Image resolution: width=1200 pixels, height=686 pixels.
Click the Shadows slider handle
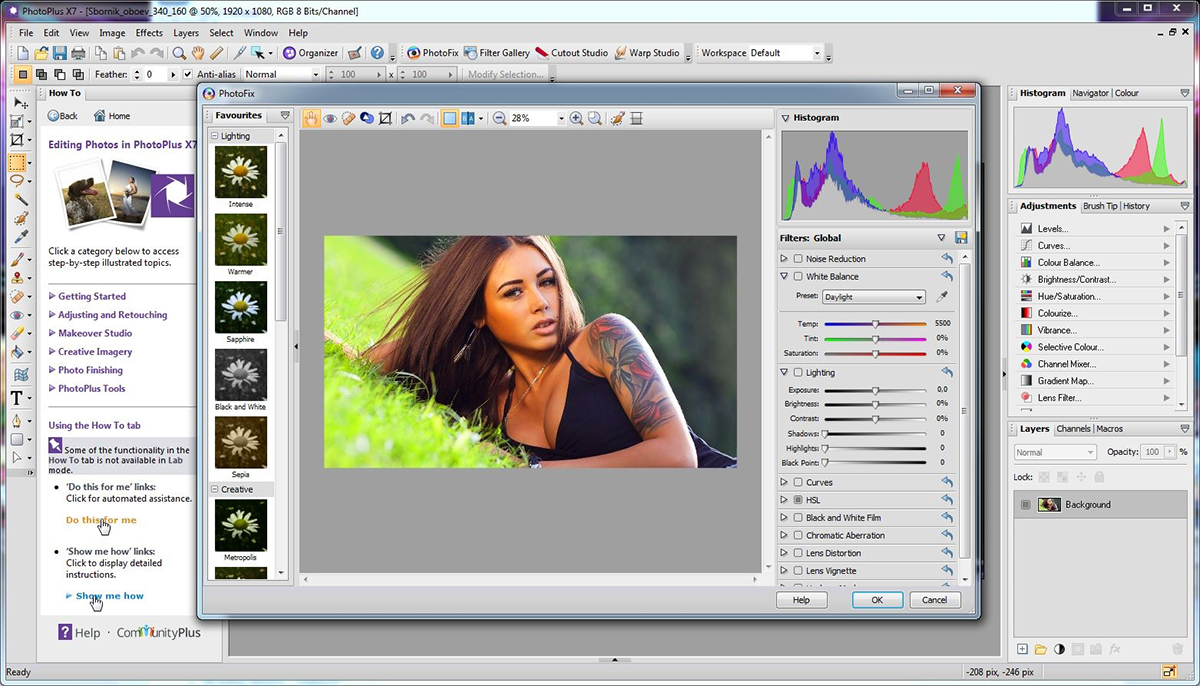pyautogui.click(x=825, y=434)
